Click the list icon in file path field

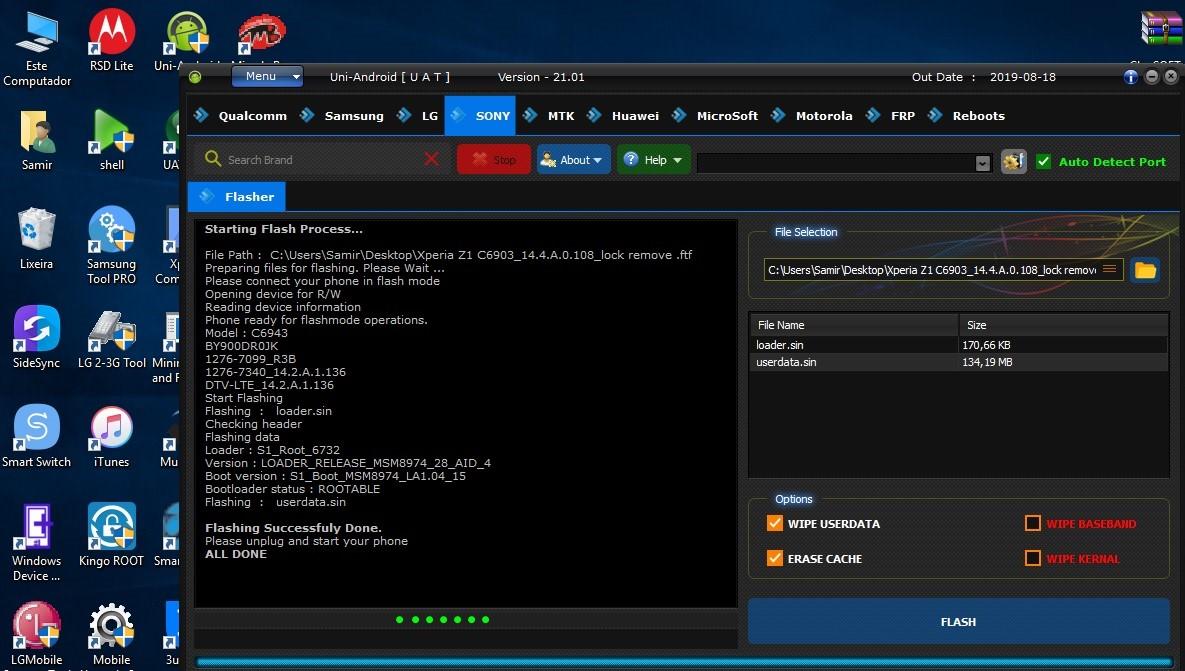click(1109, 269)
